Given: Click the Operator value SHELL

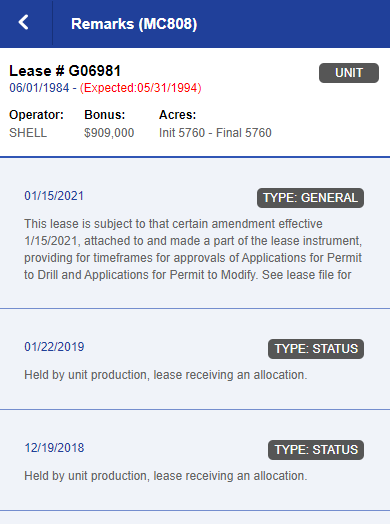Looking at the screenshot, I should [28, 133].
